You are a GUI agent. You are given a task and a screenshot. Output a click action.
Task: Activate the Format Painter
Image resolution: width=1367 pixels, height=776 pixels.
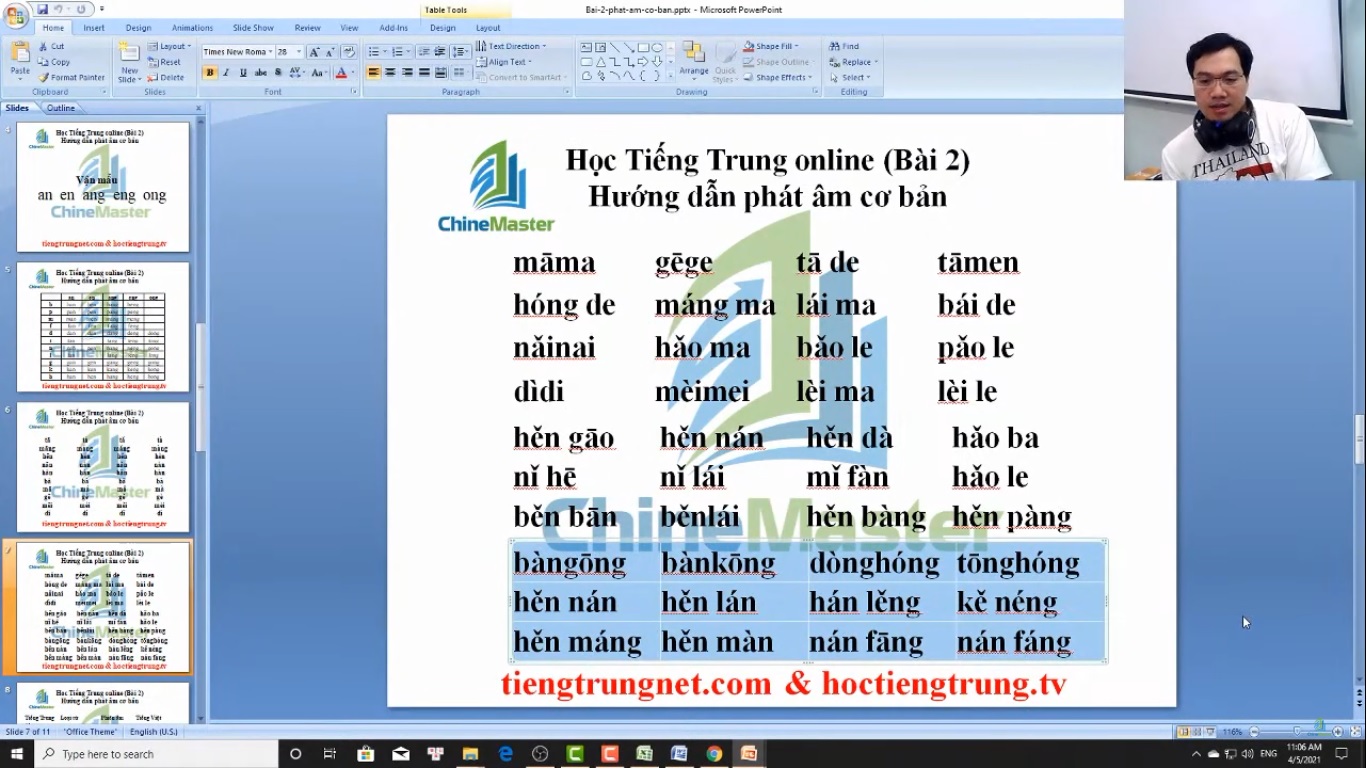coord(71,77)
